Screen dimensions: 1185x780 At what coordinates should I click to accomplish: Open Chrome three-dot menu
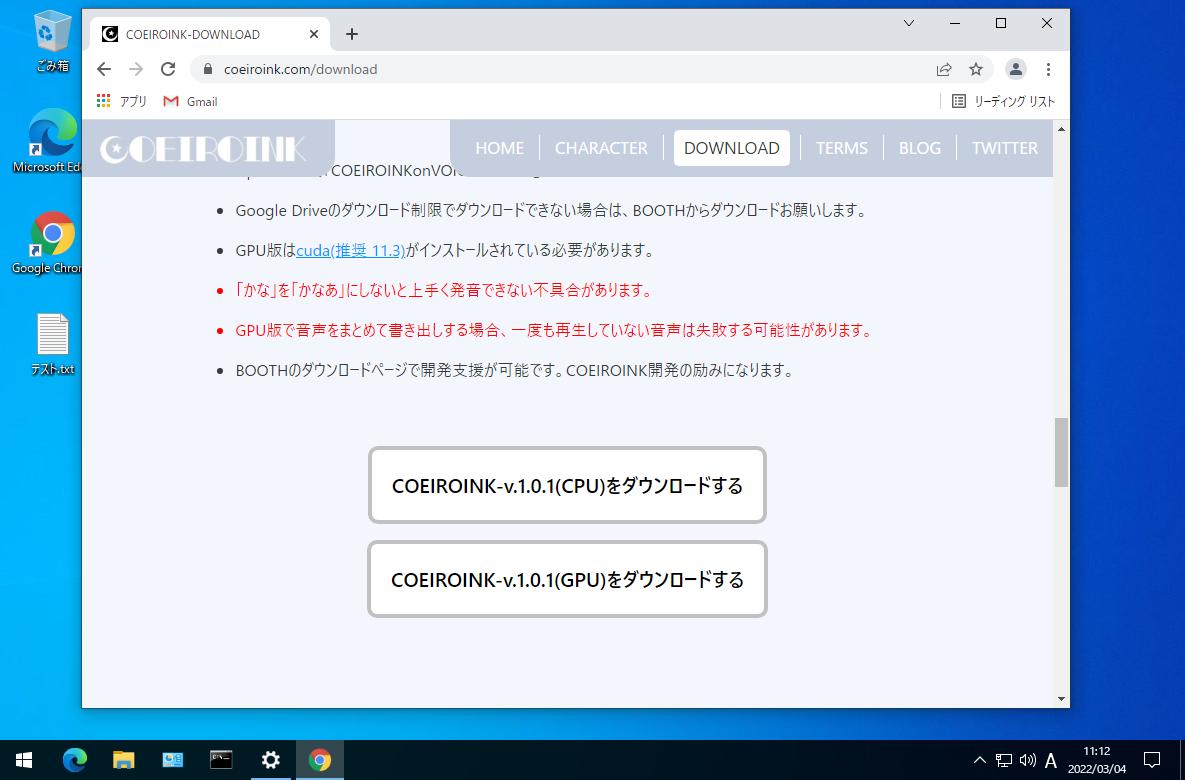coord(1048,70)
